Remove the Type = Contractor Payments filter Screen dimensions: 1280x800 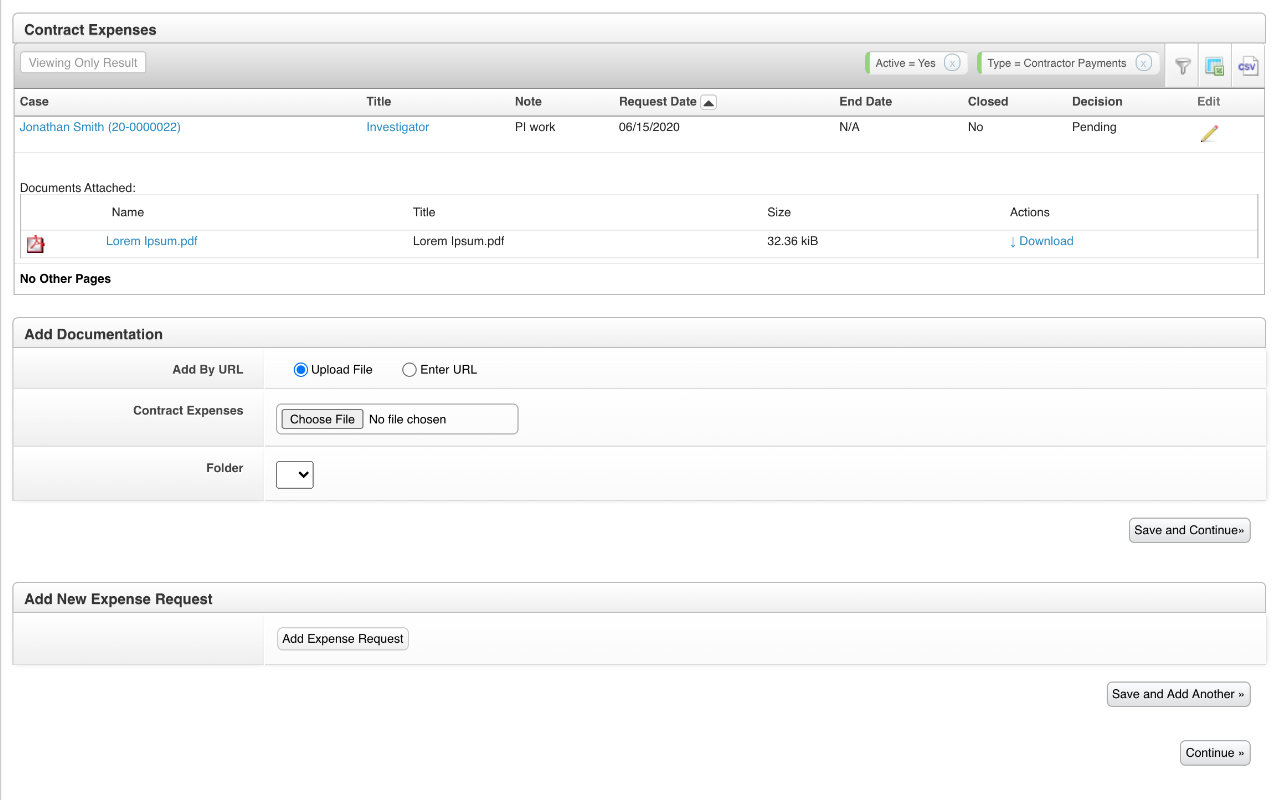tap(1143, 63)
